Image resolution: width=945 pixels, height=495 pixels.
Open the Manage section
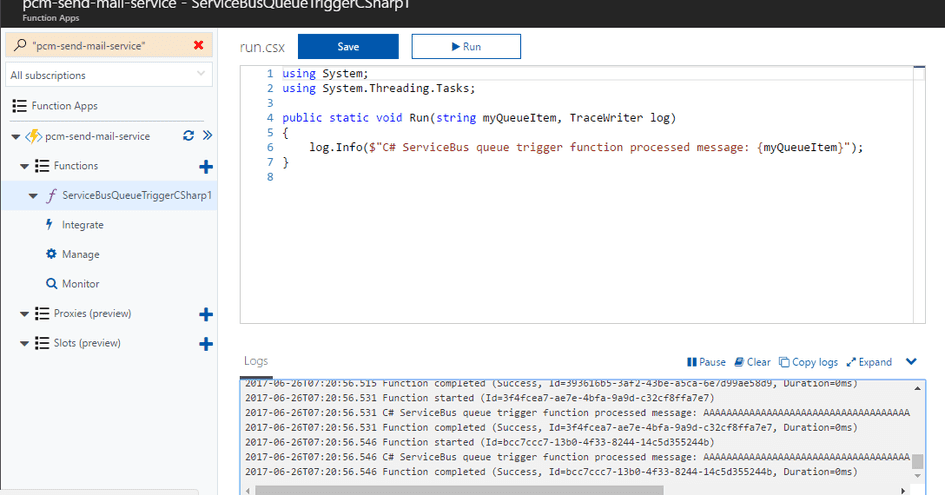click(80, 255)
